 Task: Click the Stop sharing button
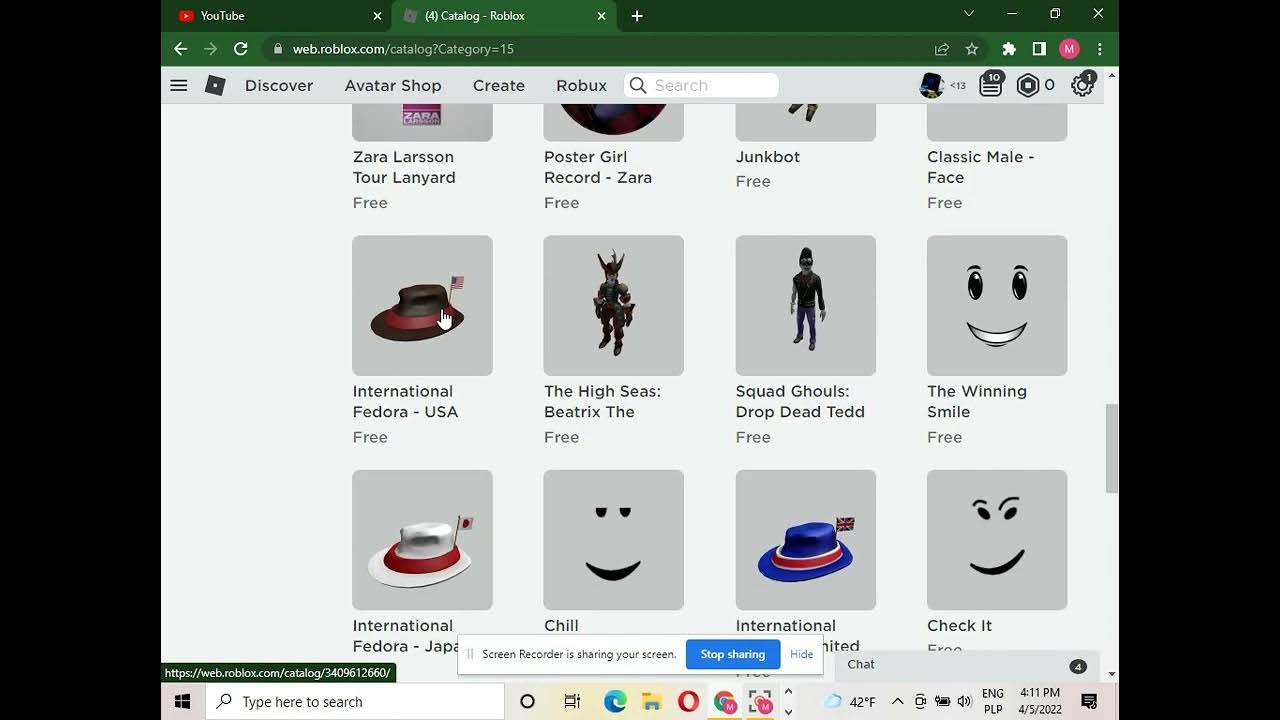coord(733,654)
